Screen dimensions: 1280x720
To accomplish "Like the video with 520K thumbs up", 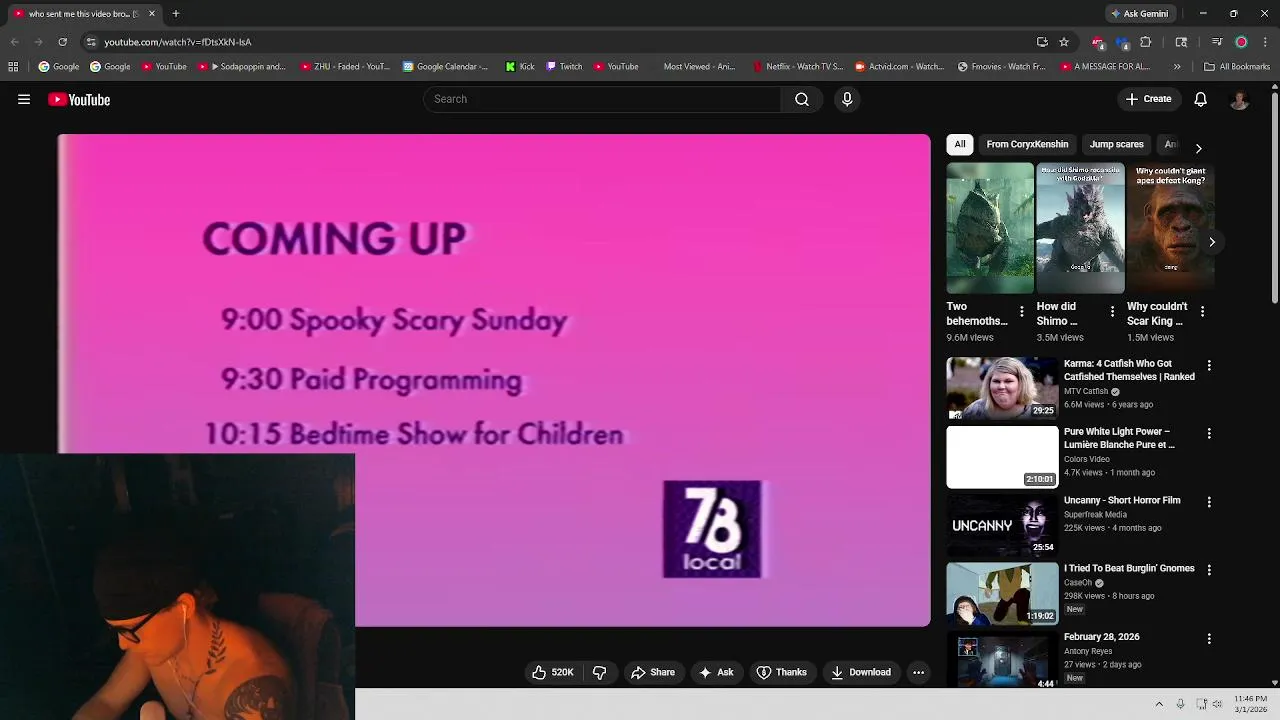I will 552,672.
